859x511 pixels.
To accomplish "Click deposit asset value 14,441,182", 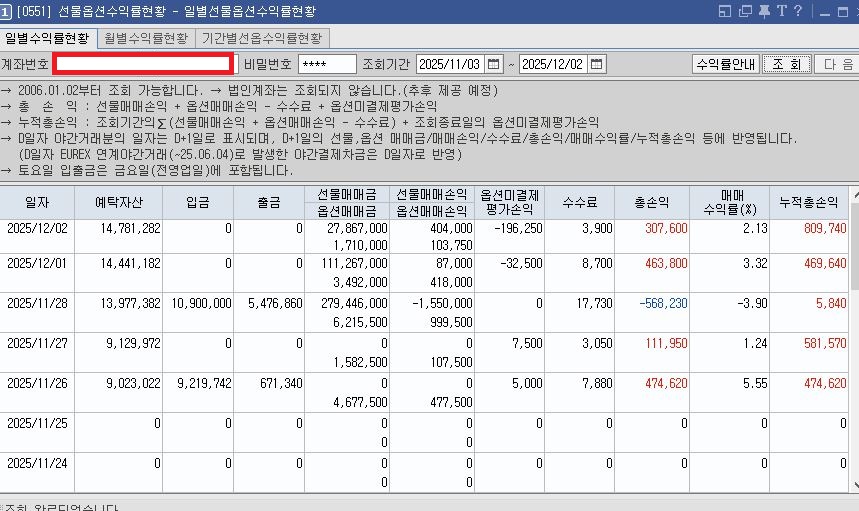I will click(x=130, y=263).
